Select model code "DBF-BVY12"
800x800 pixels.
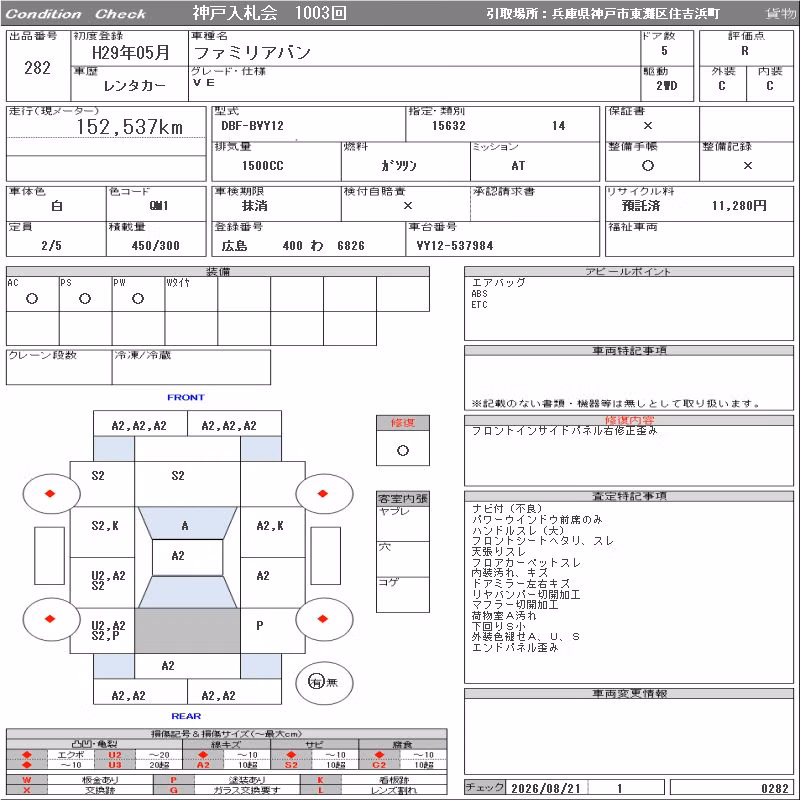252,126
